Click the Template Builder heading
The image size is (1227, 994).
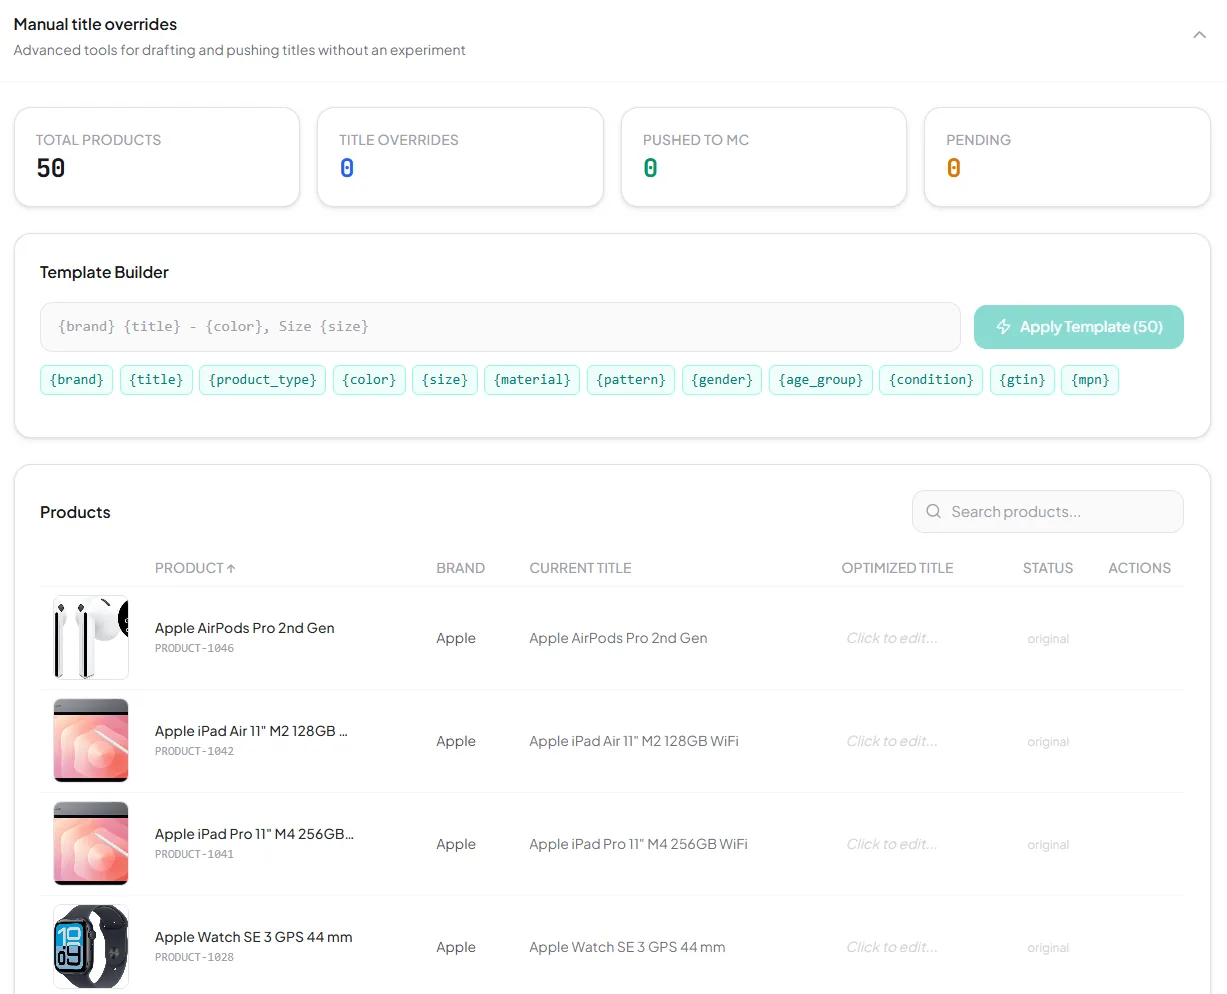[104, 272]
